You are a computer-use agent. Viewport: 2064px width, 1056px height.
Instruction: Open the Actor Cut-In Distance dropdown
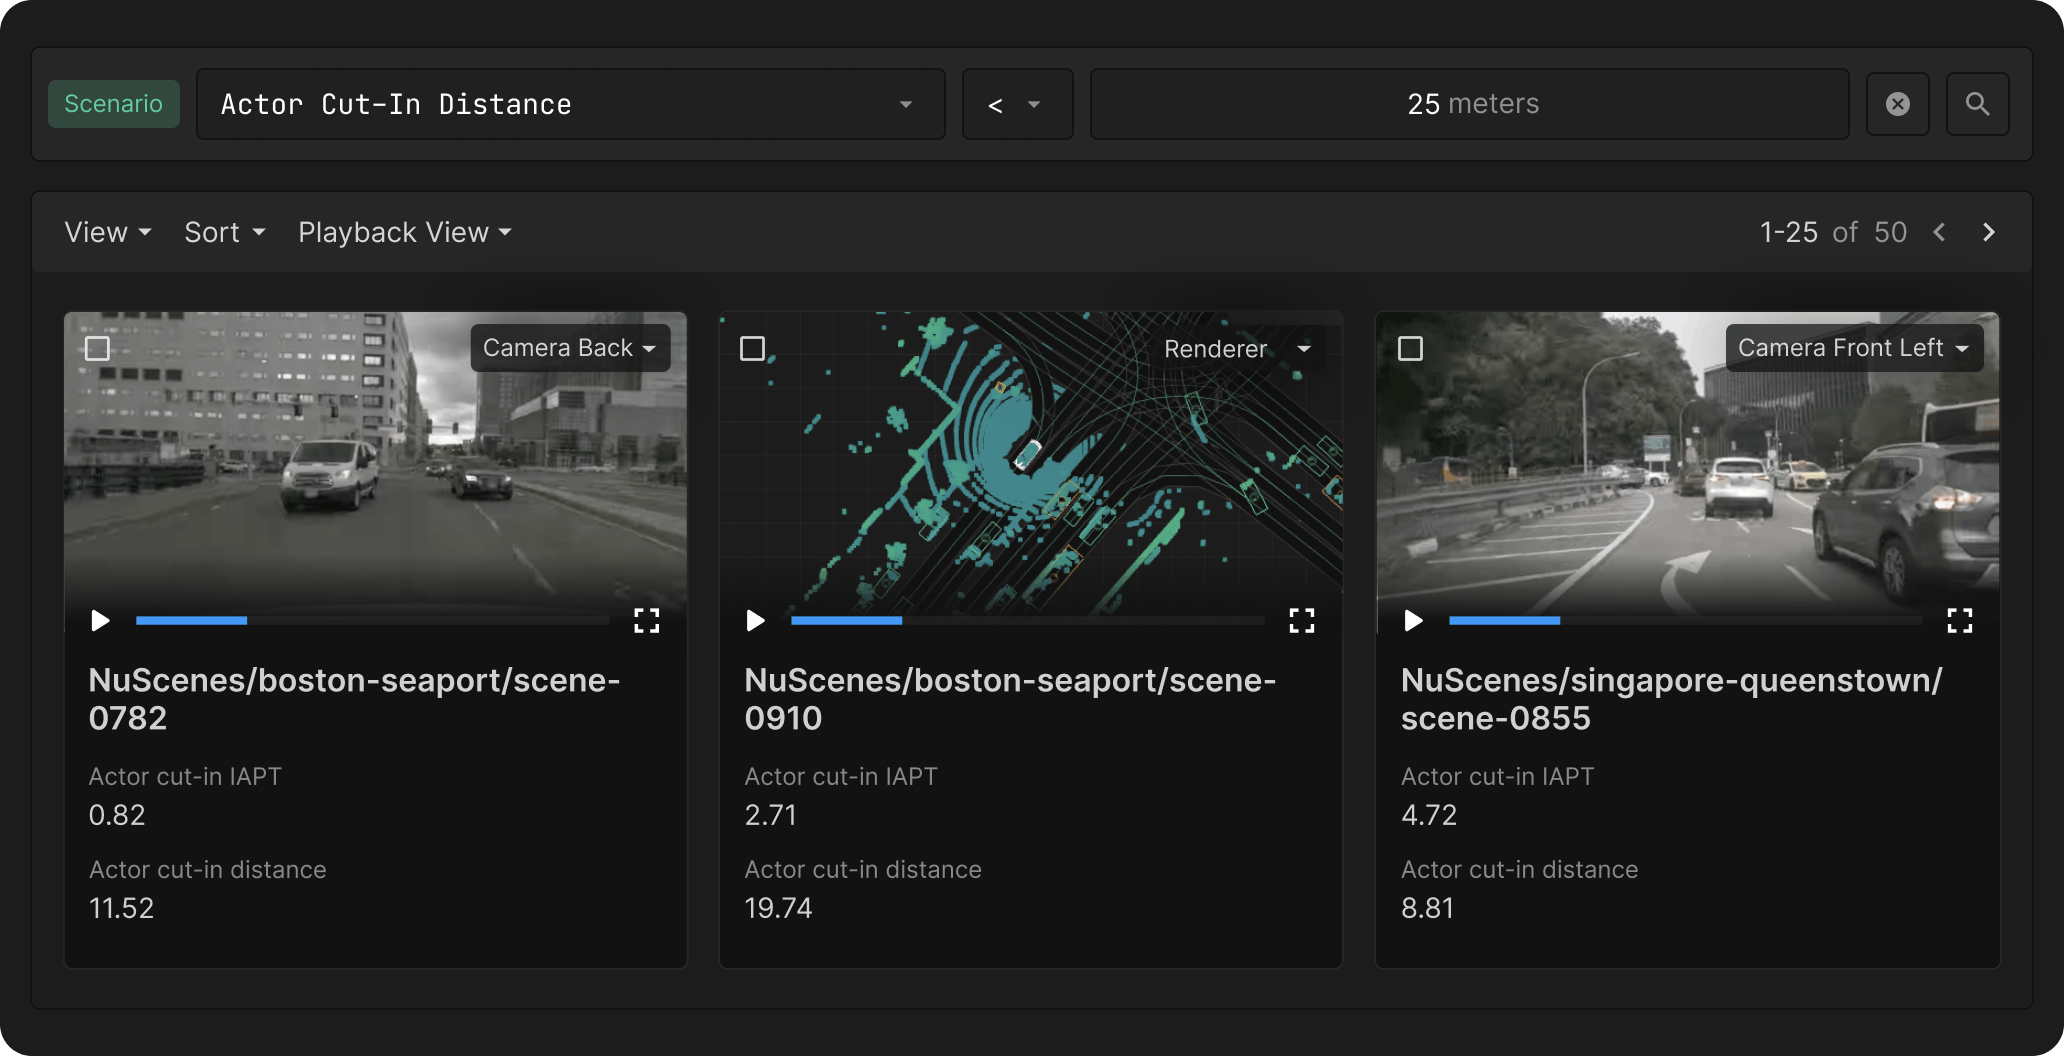[570, 104]
